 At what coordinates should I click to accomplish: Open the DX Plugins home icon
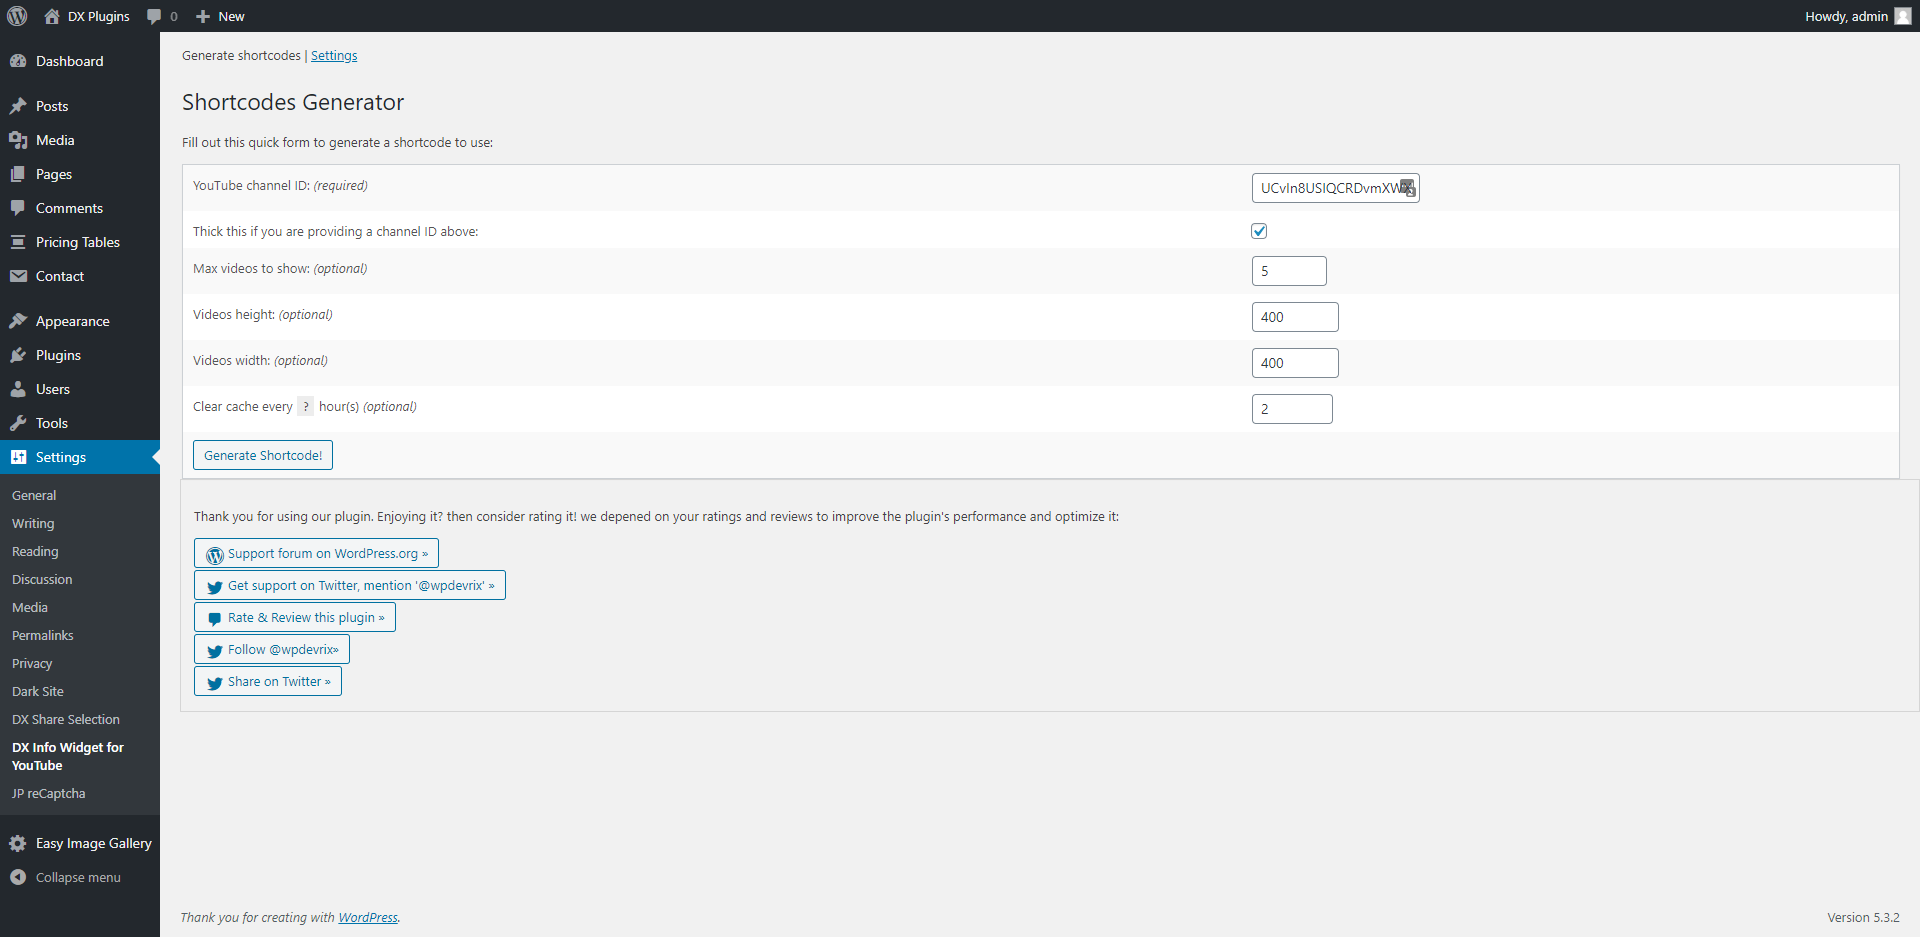(52, 16)
